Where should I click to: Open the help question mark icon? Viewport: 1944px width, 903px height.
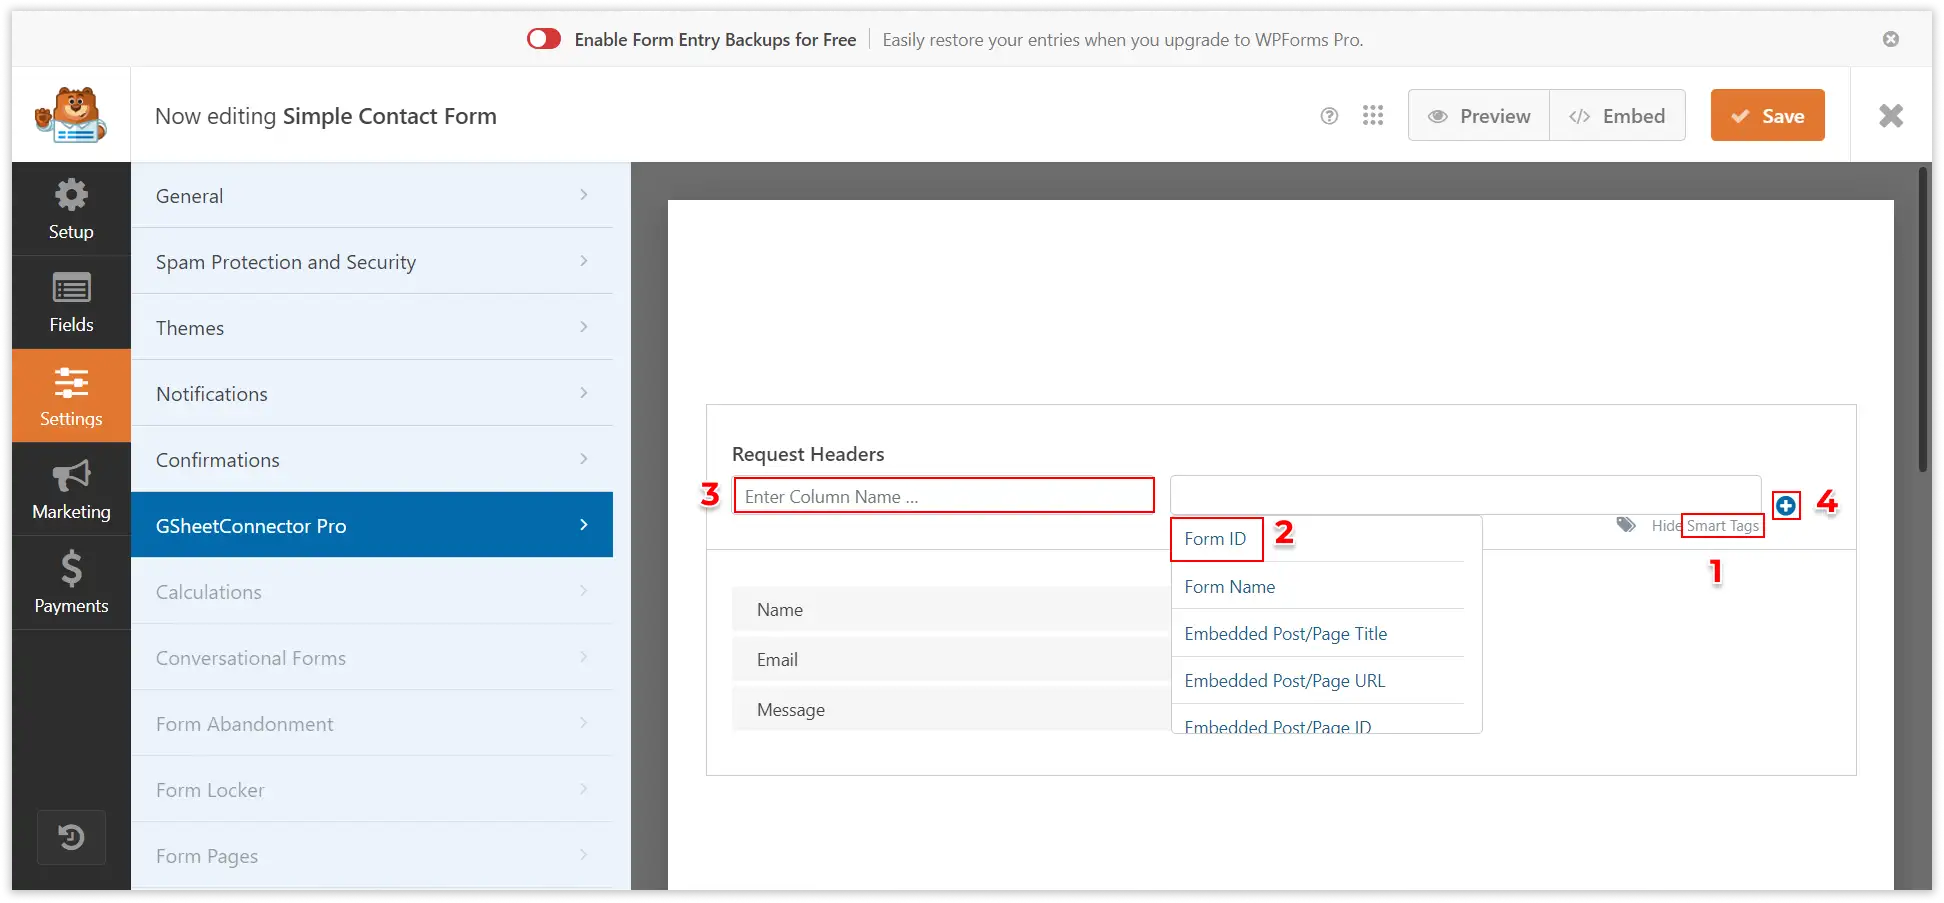tap(1329, 115)
